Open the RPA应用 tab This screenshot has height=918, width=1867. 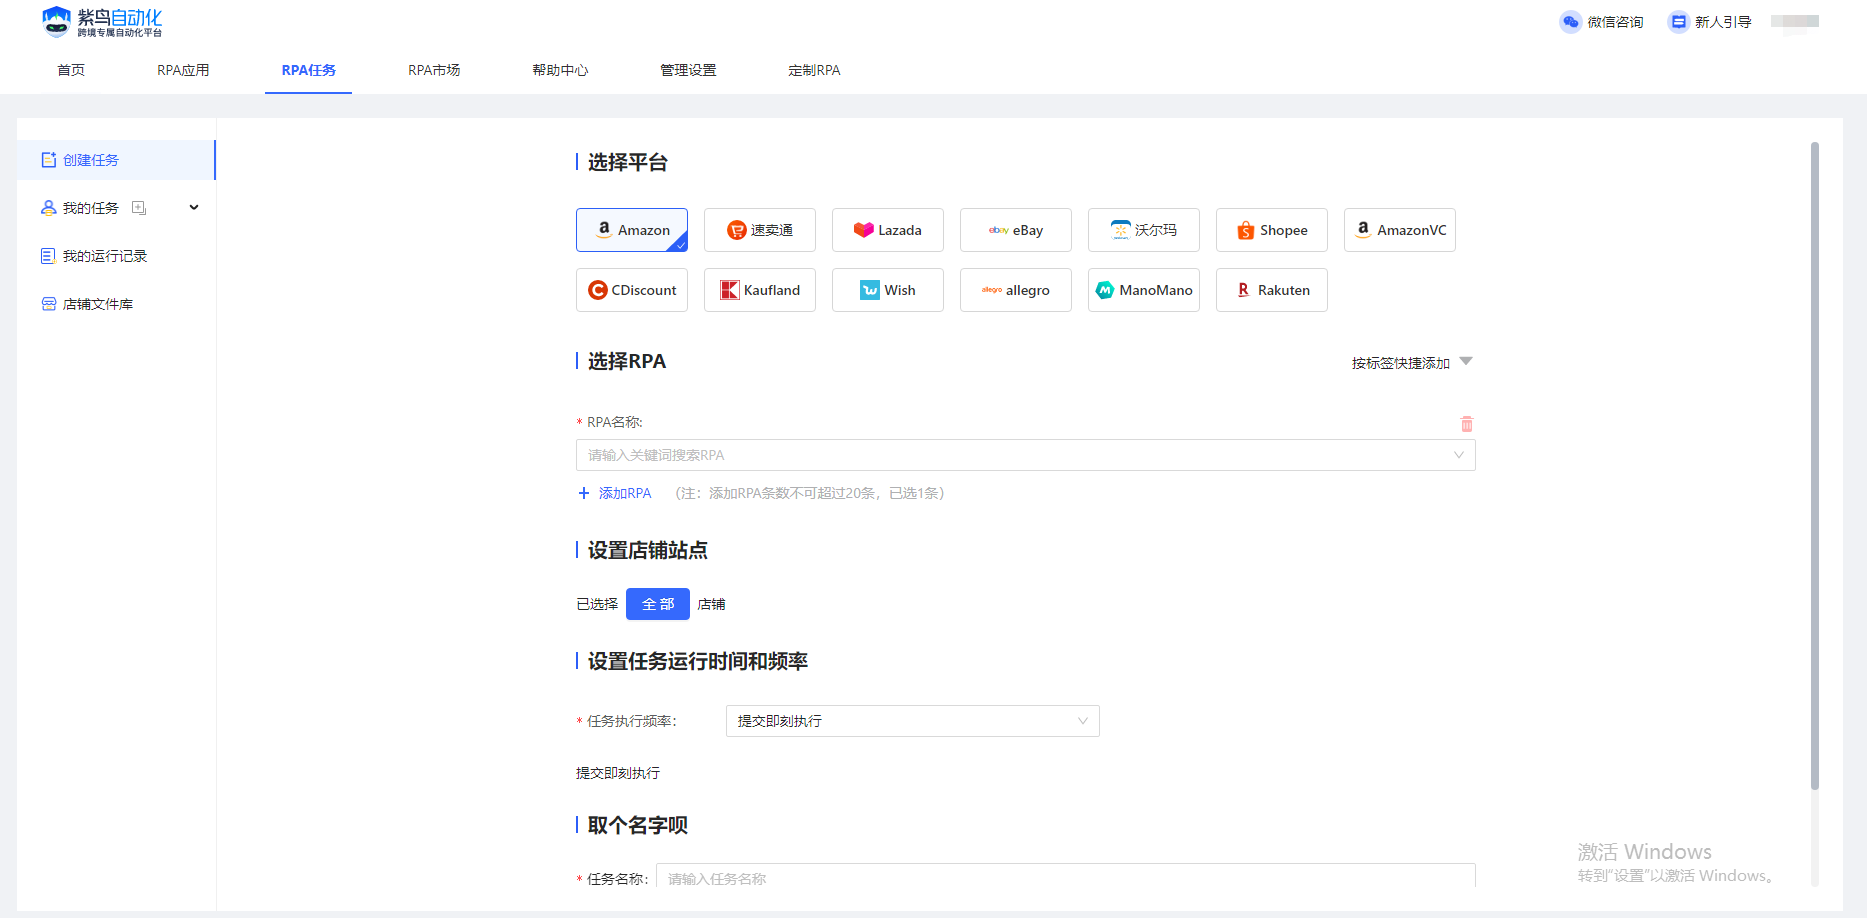coord(183,70)
